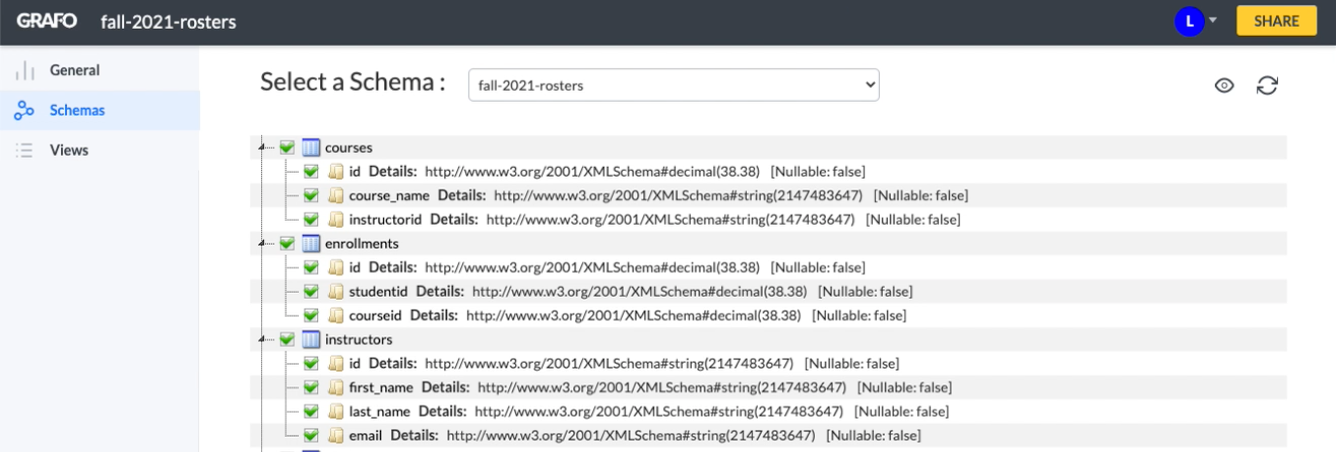Screen dimensions: 1336x452
Task: Uncheck the last_name column checkbox
Action: (x=311, y=412)
